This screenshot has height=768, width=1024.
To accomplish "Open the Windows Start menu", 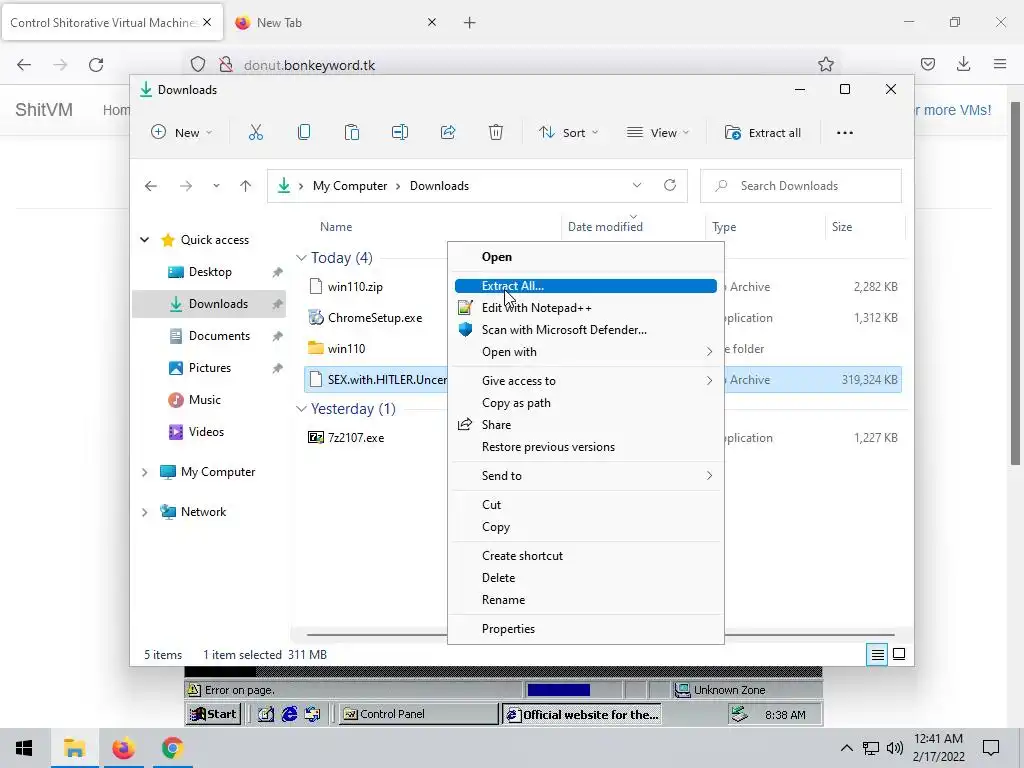I will pos(24,748).
